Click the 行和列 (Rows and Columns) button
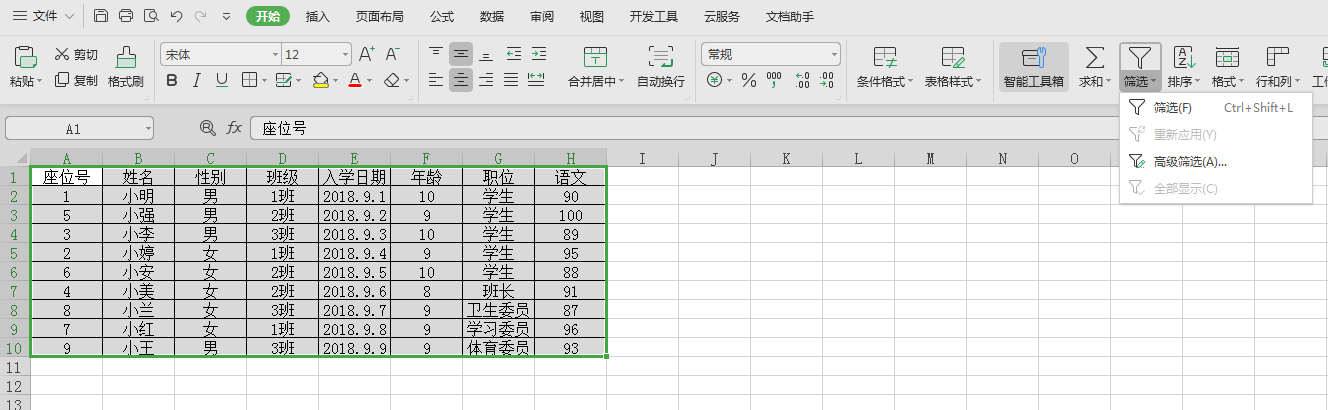The height and width of the screenshot is (410, 1328). tap(1278, 67)
